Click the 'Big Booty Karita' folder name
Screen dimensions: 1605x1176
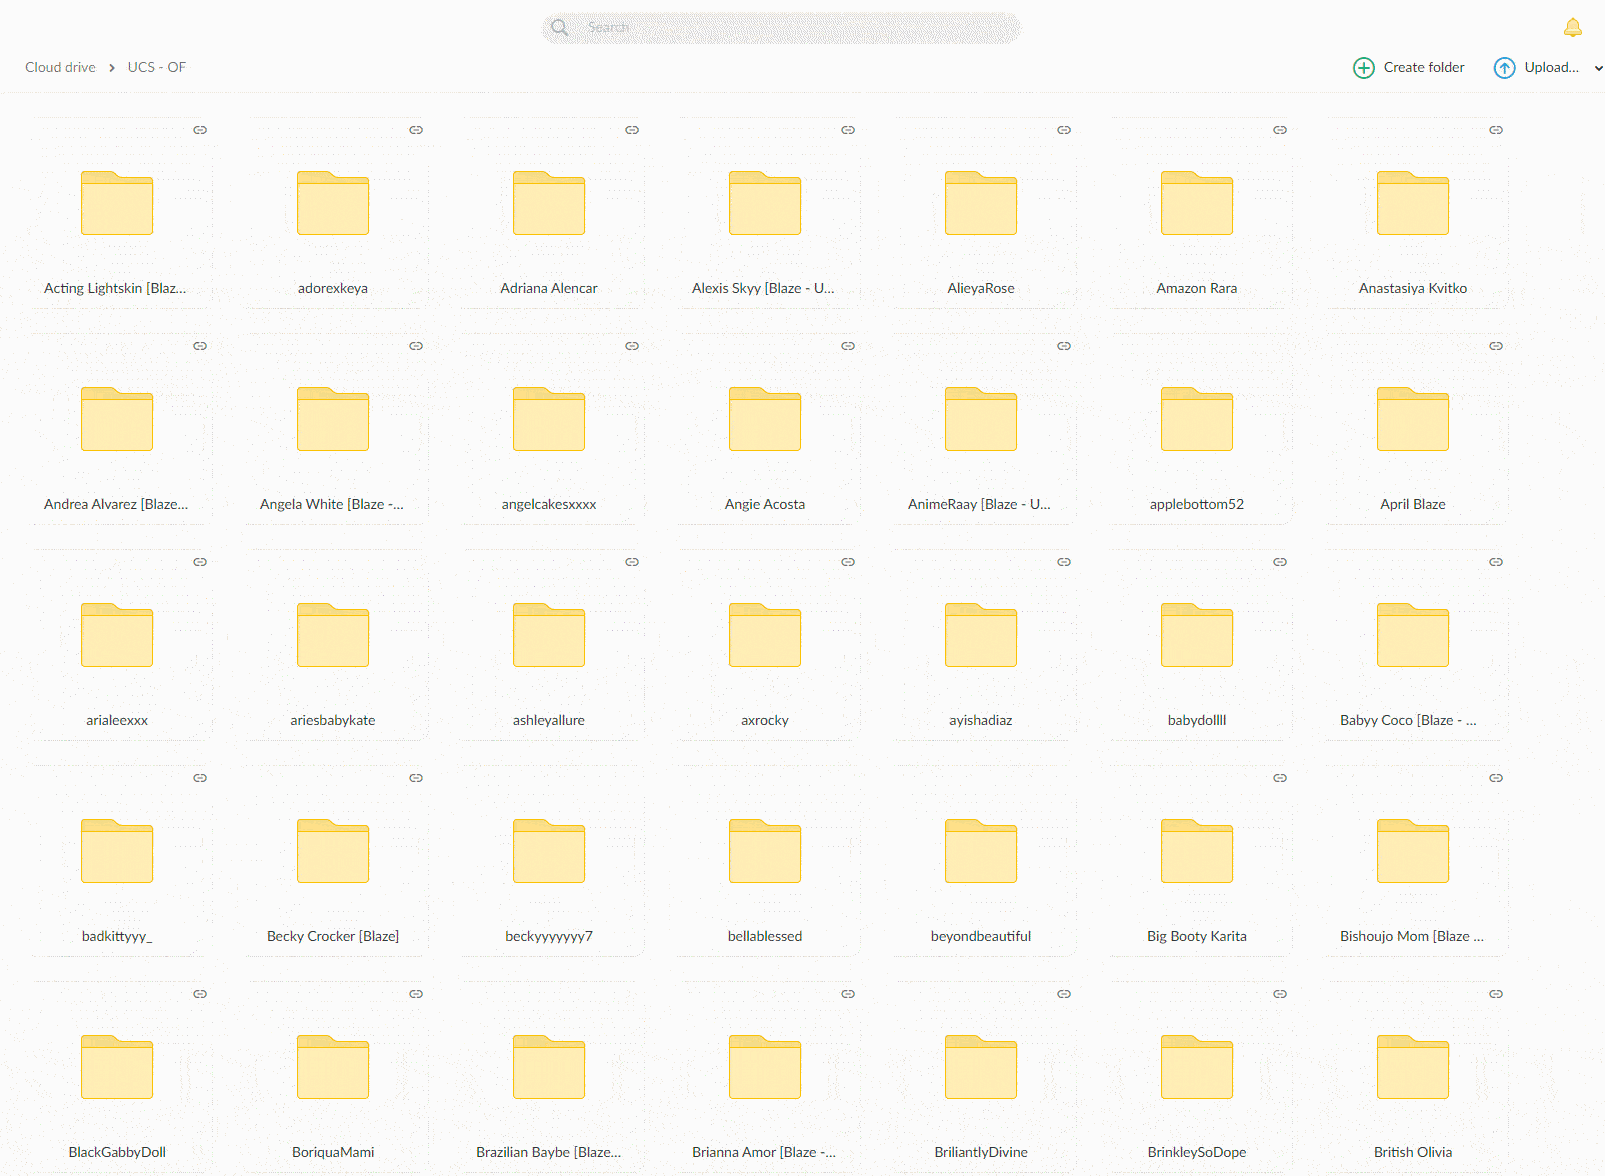(x=1197, y=936)
